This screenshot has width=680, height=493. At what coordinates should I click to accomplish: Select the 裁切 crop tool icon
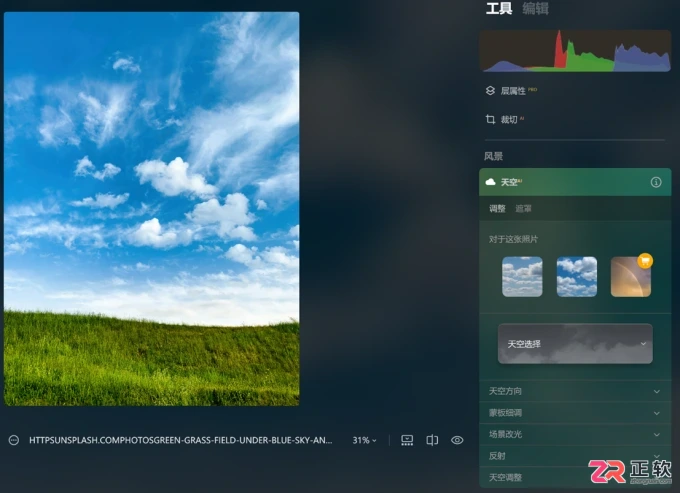coord(490,119)
